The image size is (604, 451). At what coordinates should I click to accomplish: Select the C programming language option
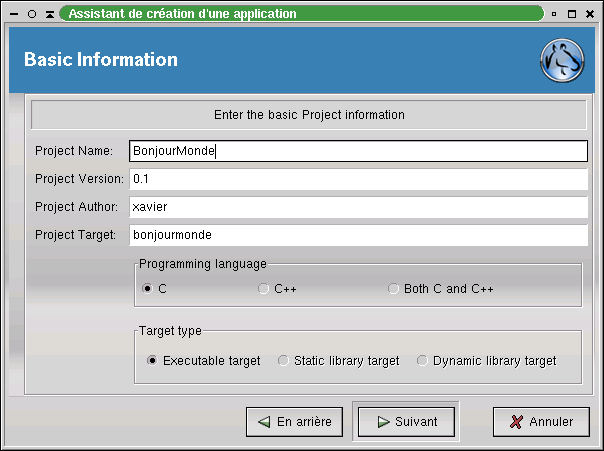coord(148,289)
